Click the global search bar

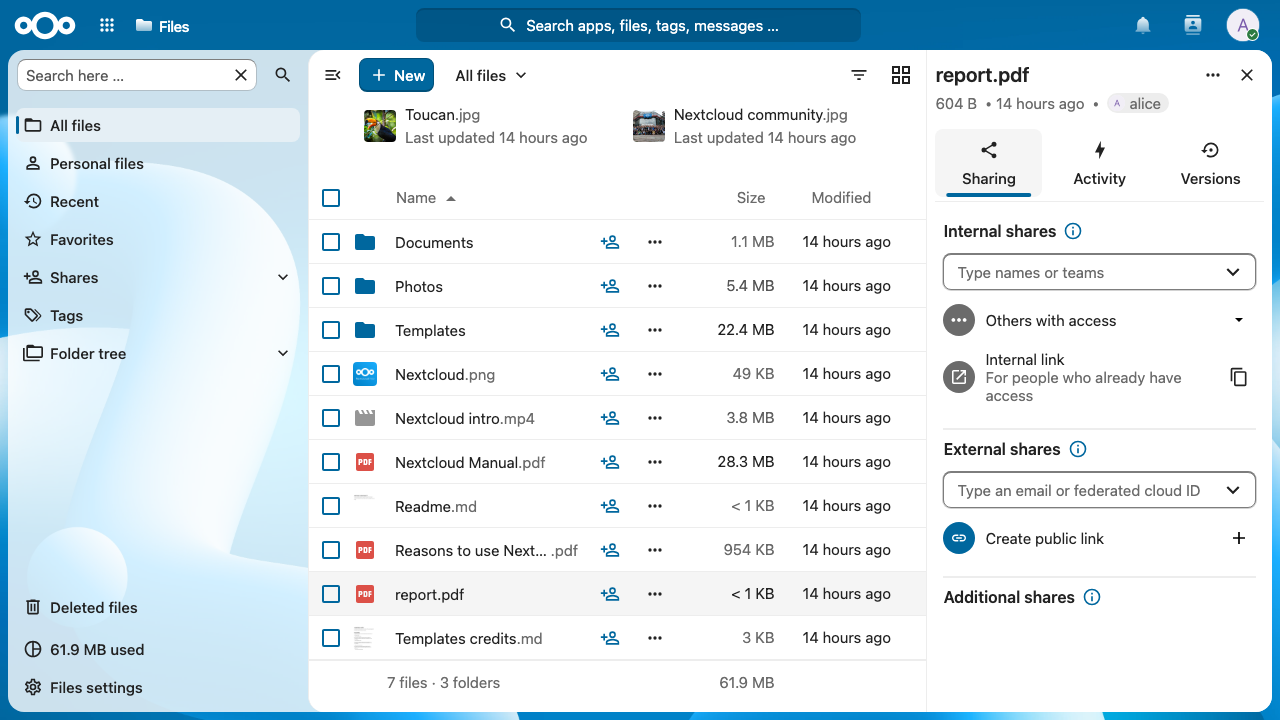pyautogui.click(x=638, y=26)
